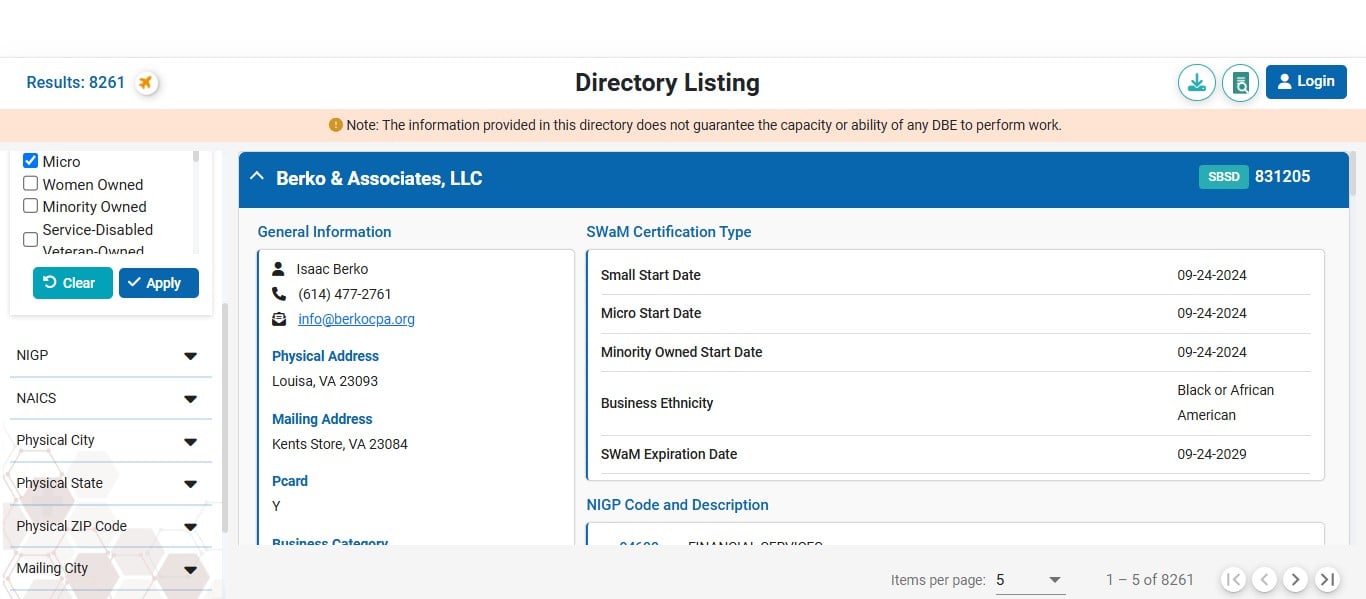Expand the Physical ZIP Code filter
1366x599 pixels.
tap(110, 526)
